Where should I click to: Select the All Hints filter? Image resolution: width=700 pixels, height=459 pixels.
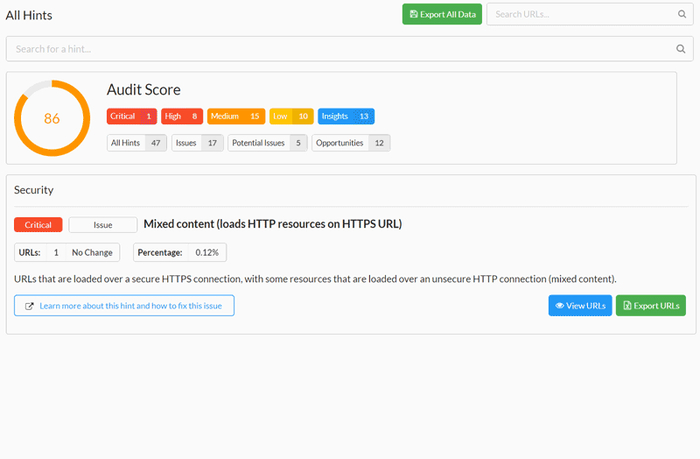[x=137, y=143]
